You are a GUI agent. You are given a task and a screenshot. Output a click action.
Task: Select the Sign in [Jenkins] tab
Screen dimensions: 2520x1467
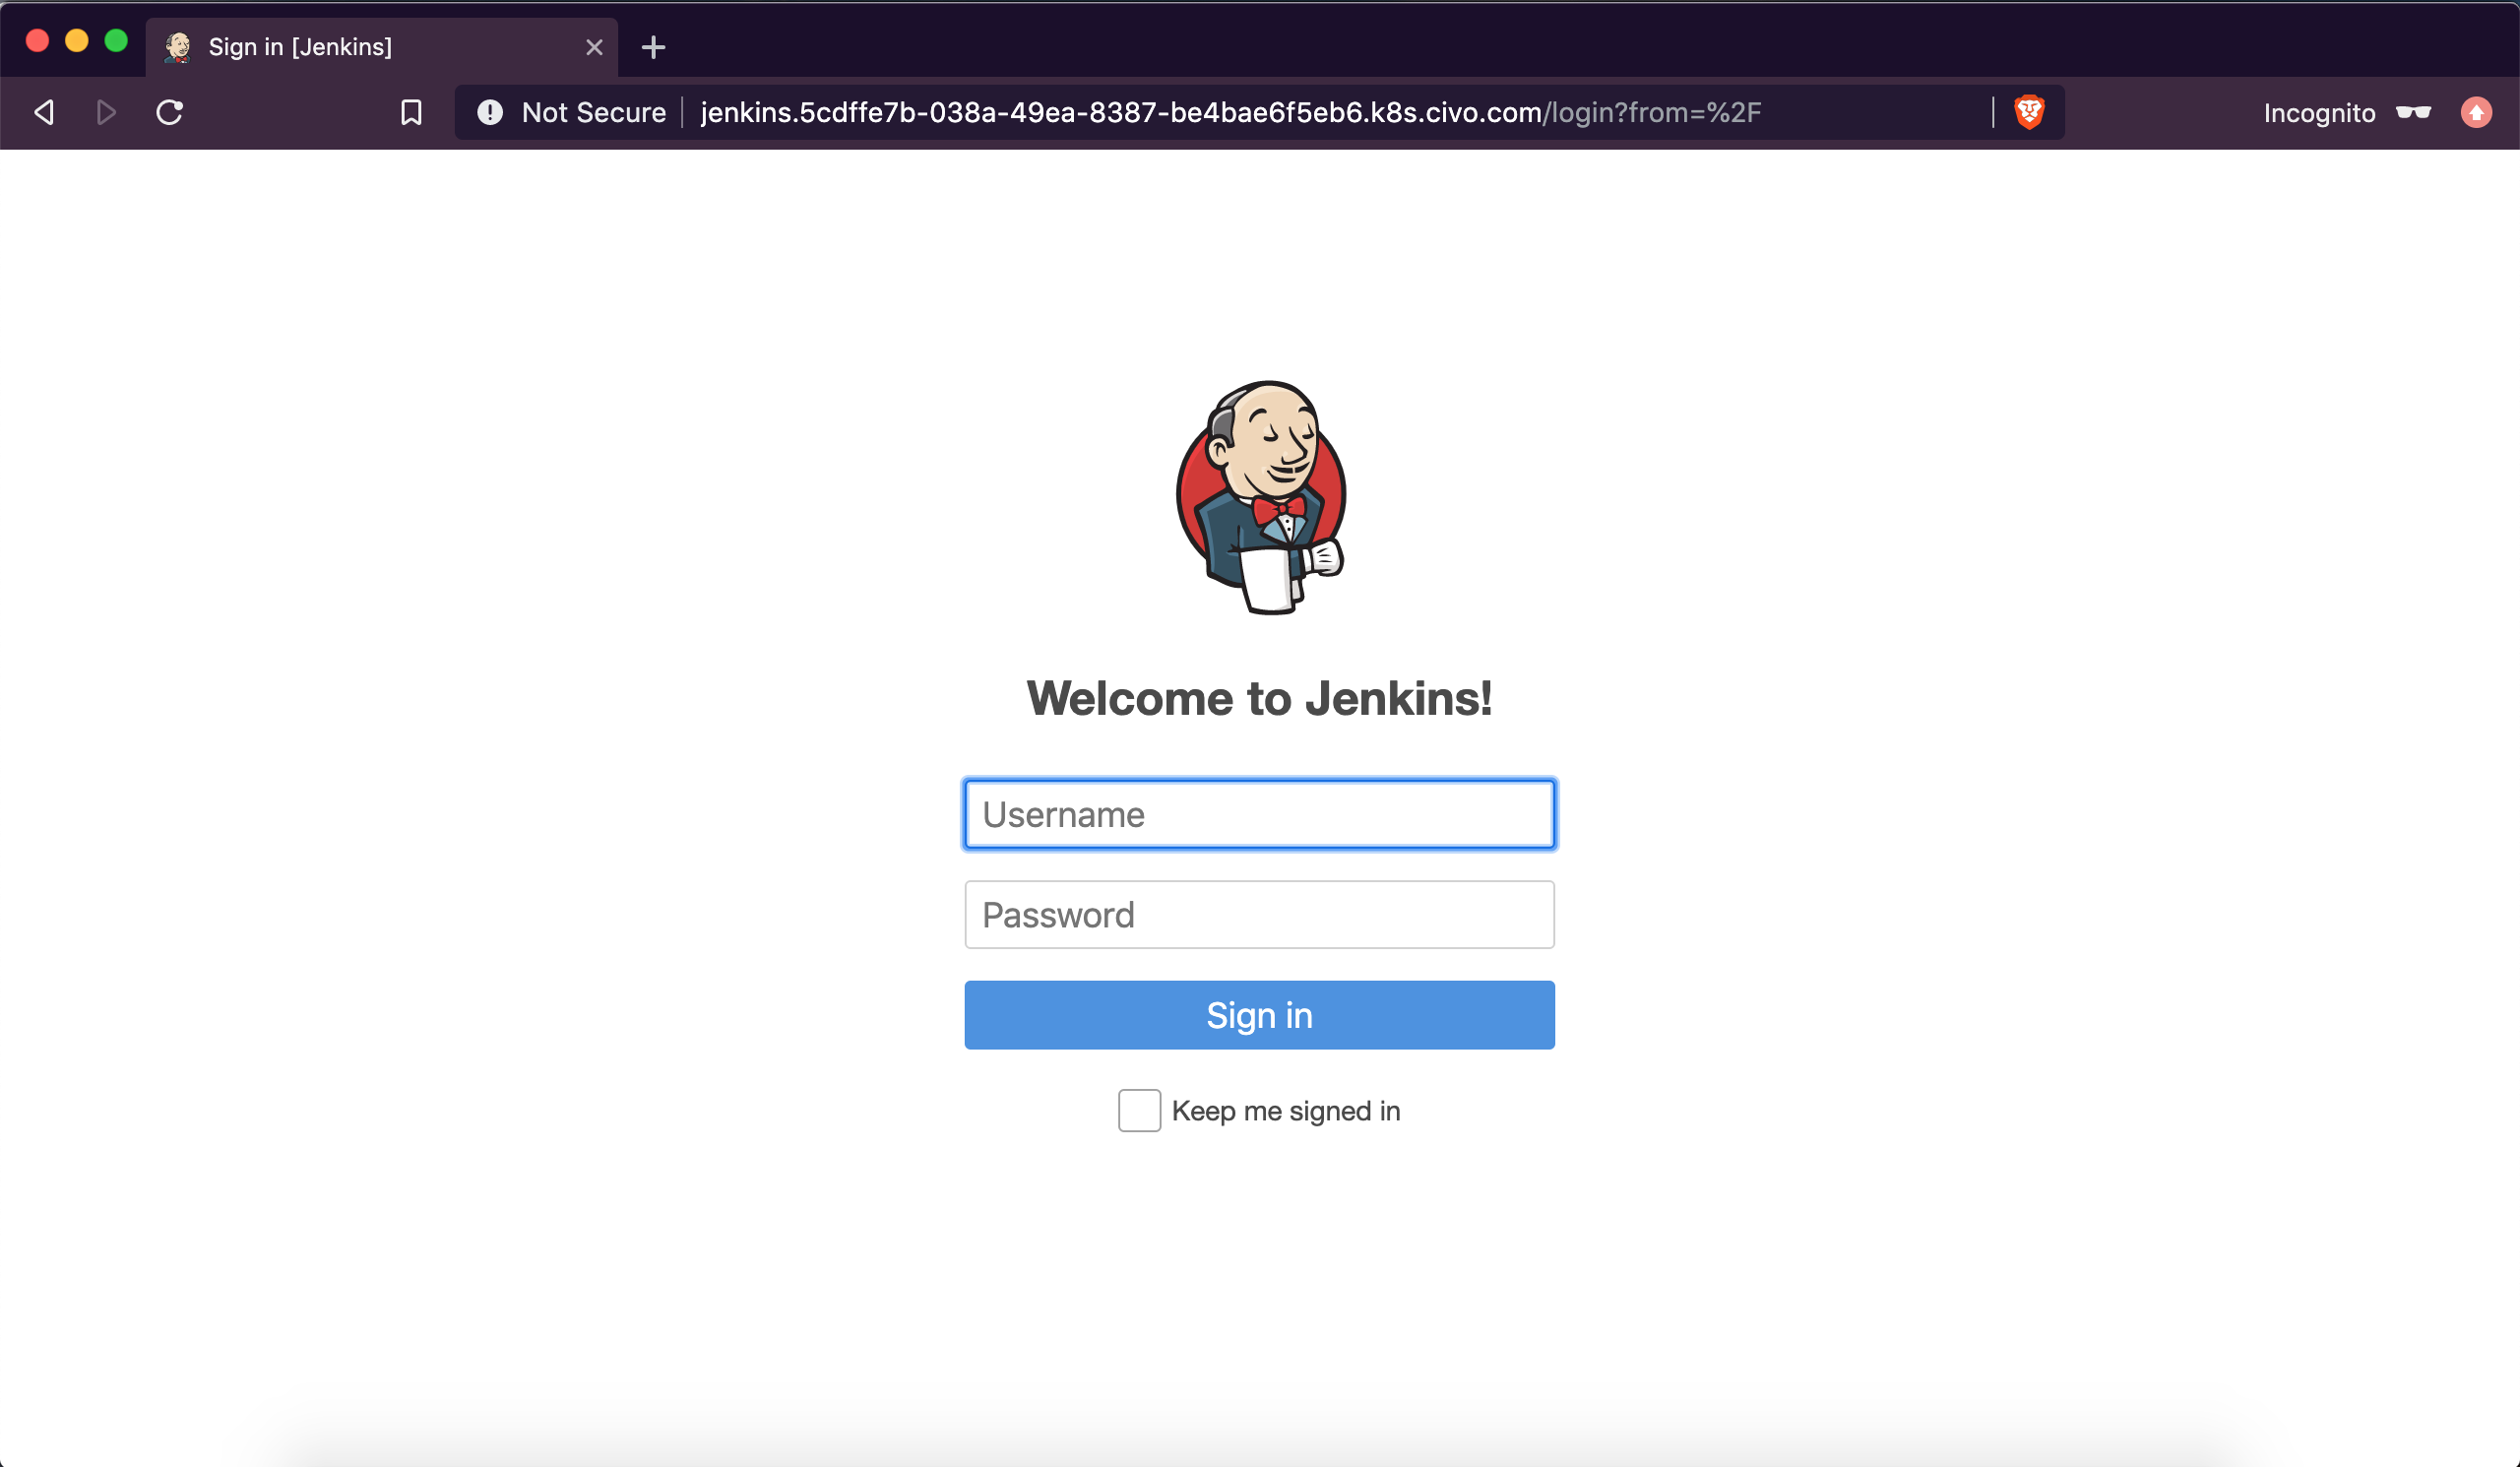click(x=381, y=47)
